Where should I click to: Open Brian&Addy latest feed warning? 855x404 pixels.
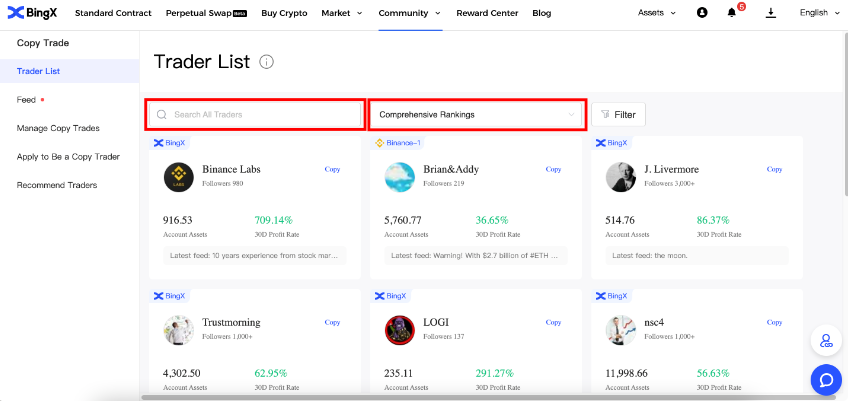pyautogui.click(x=476, y=255)
